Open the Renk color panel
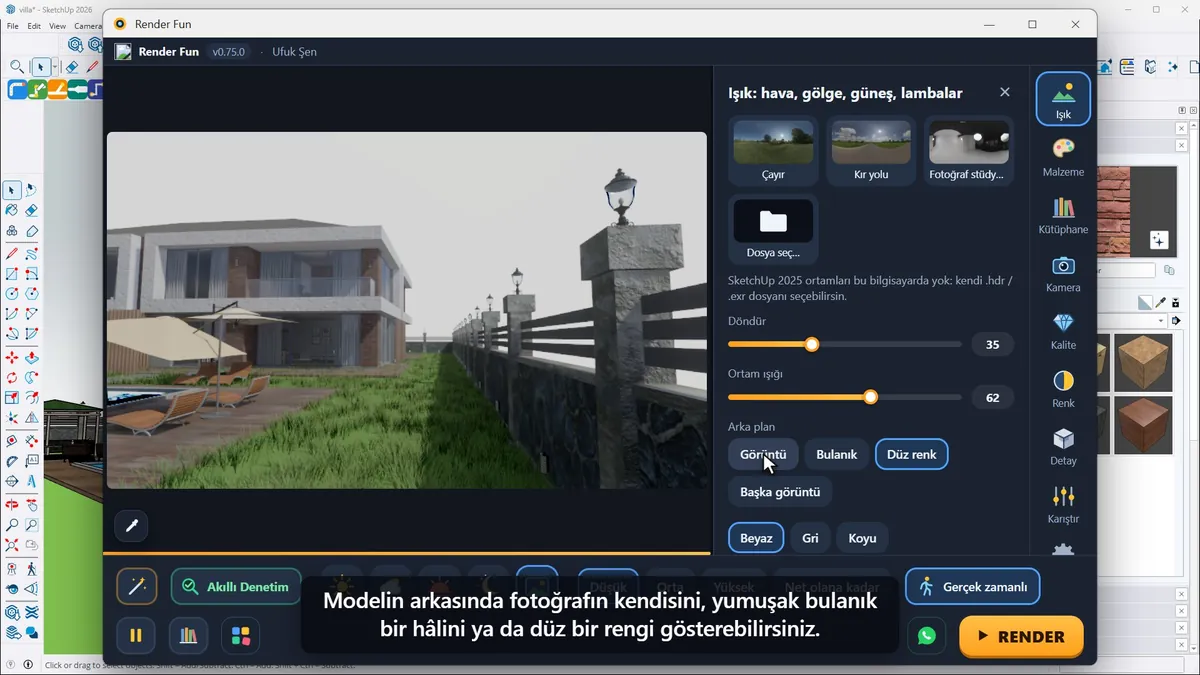Viewport: 1200px width, 675px height. [1063, 389]
